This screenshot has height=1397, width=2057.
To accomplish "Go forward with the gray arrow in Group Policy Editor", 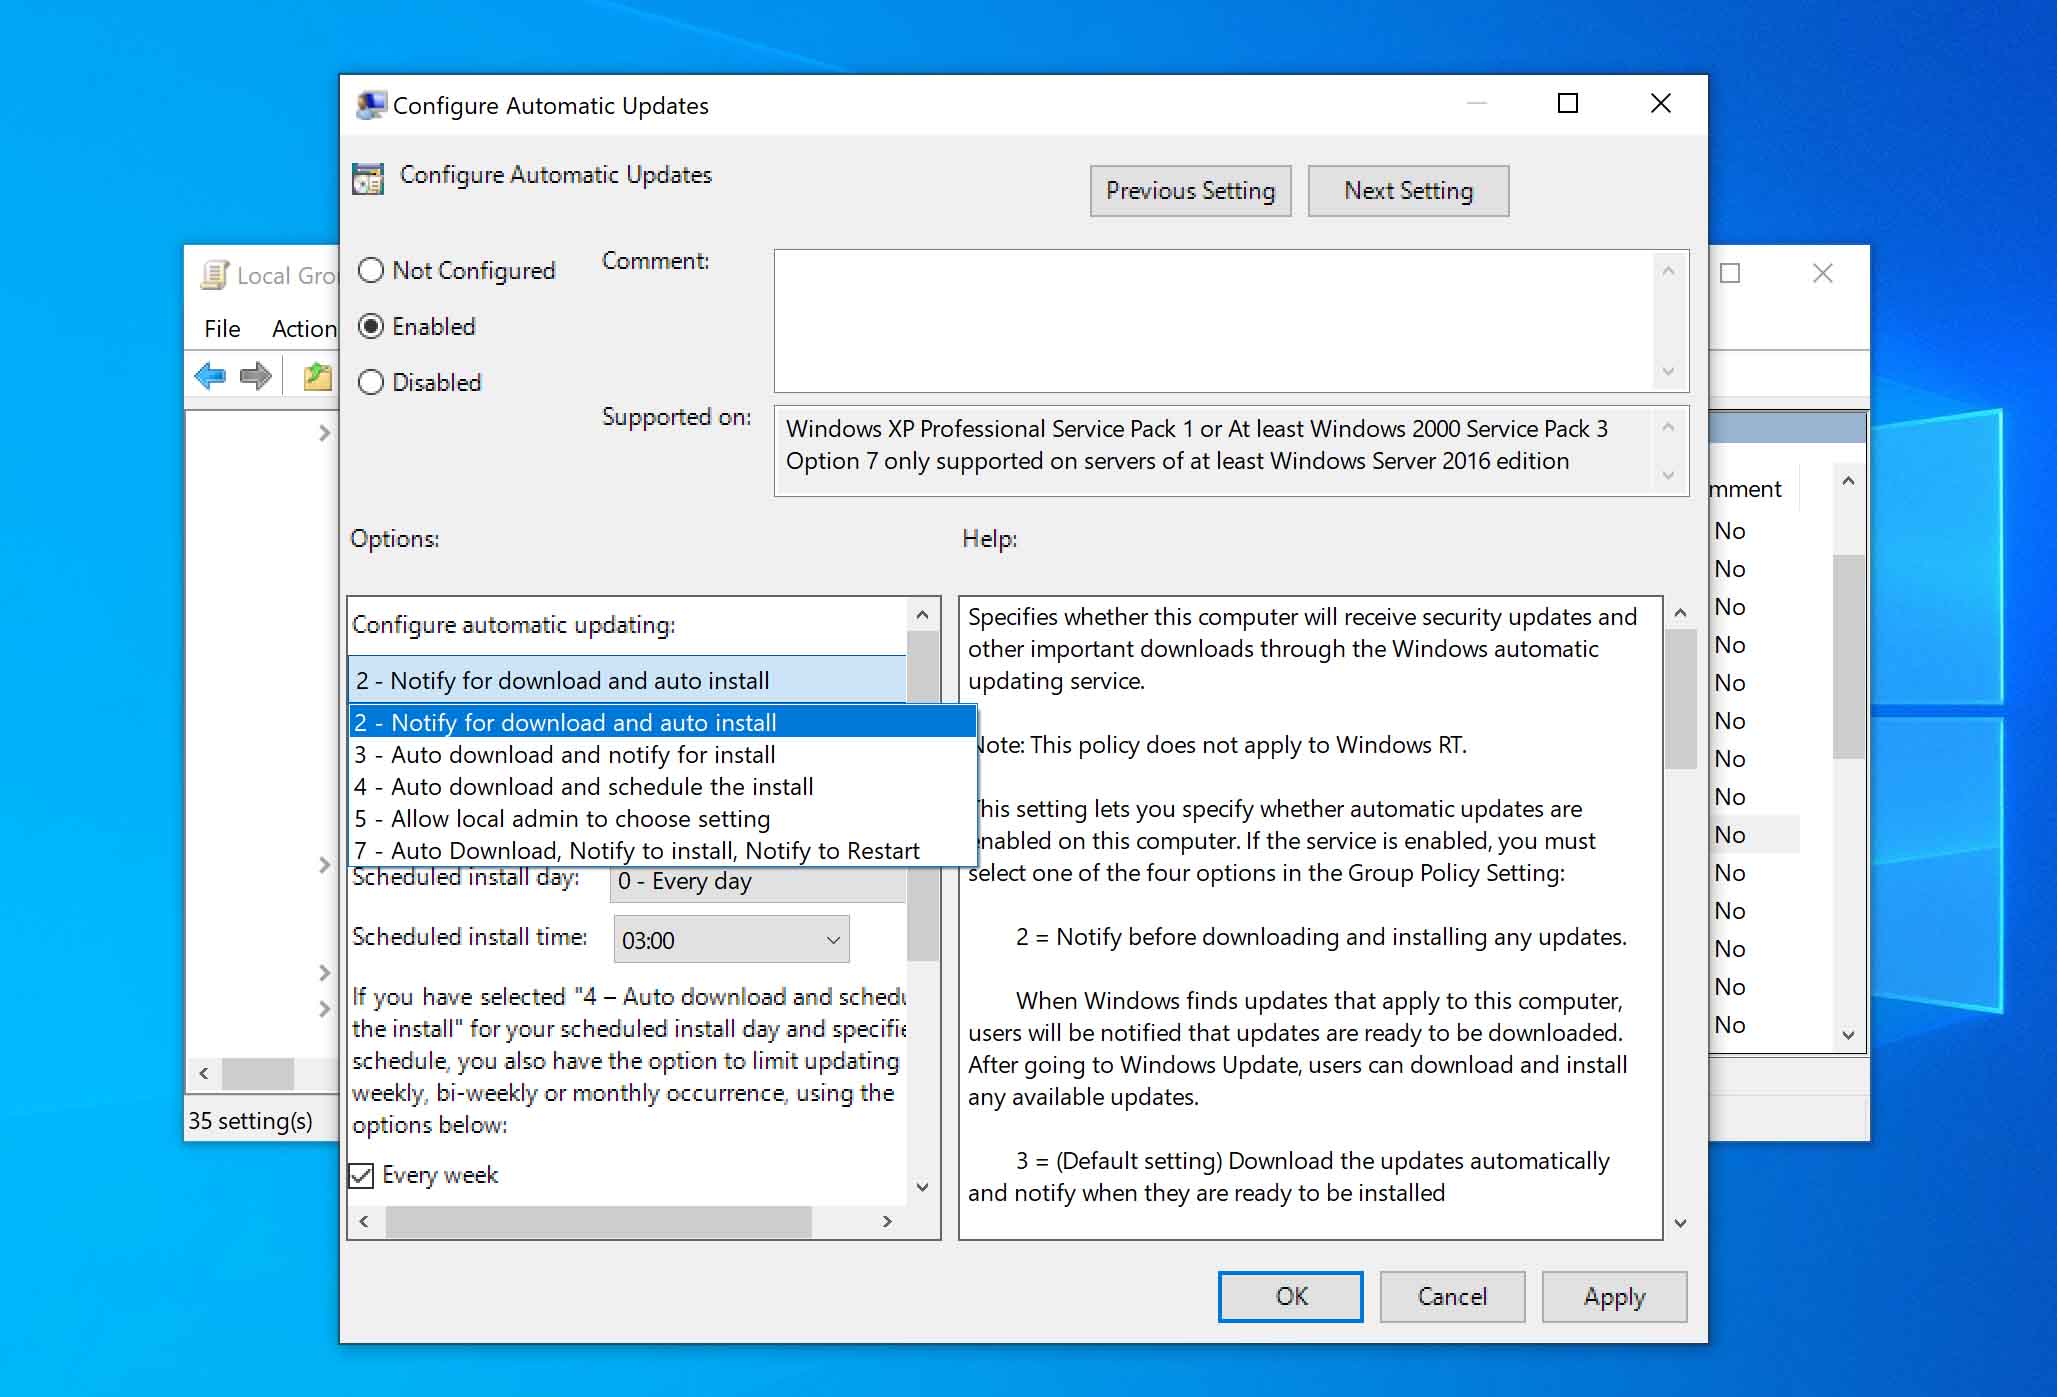I will (x=256, y=376).
